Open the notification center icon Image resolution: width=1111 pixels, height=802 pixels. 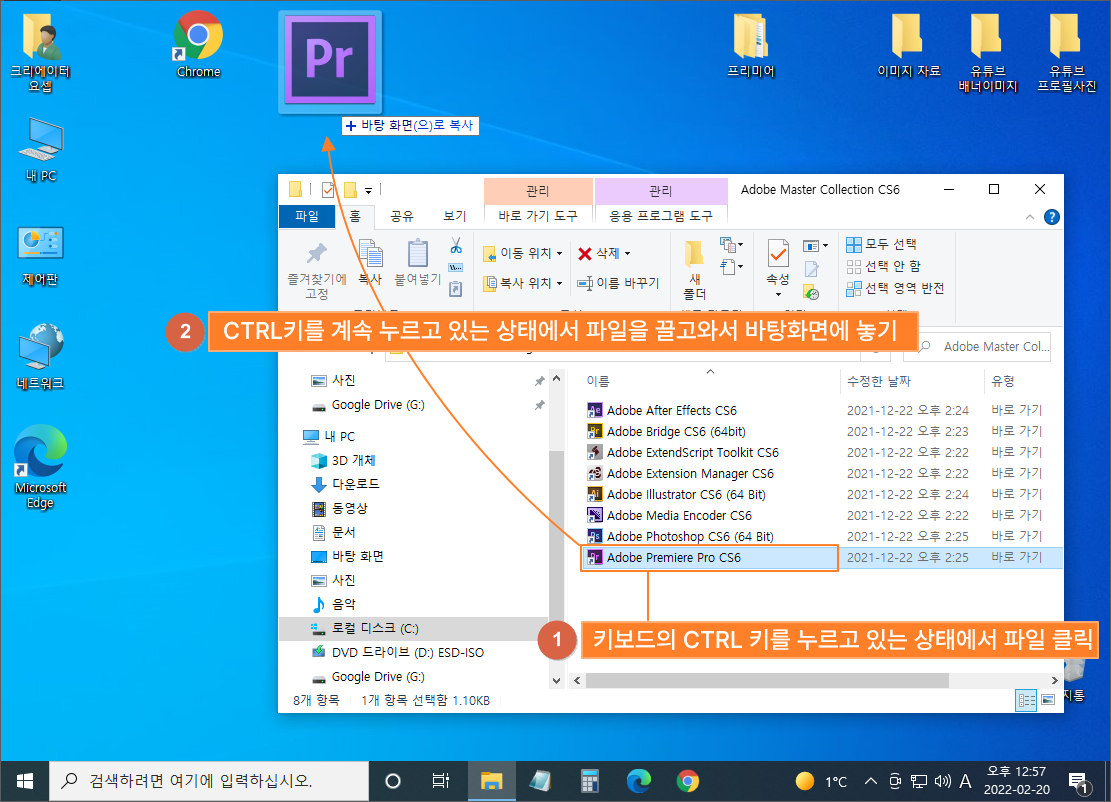pos(1079,782)
